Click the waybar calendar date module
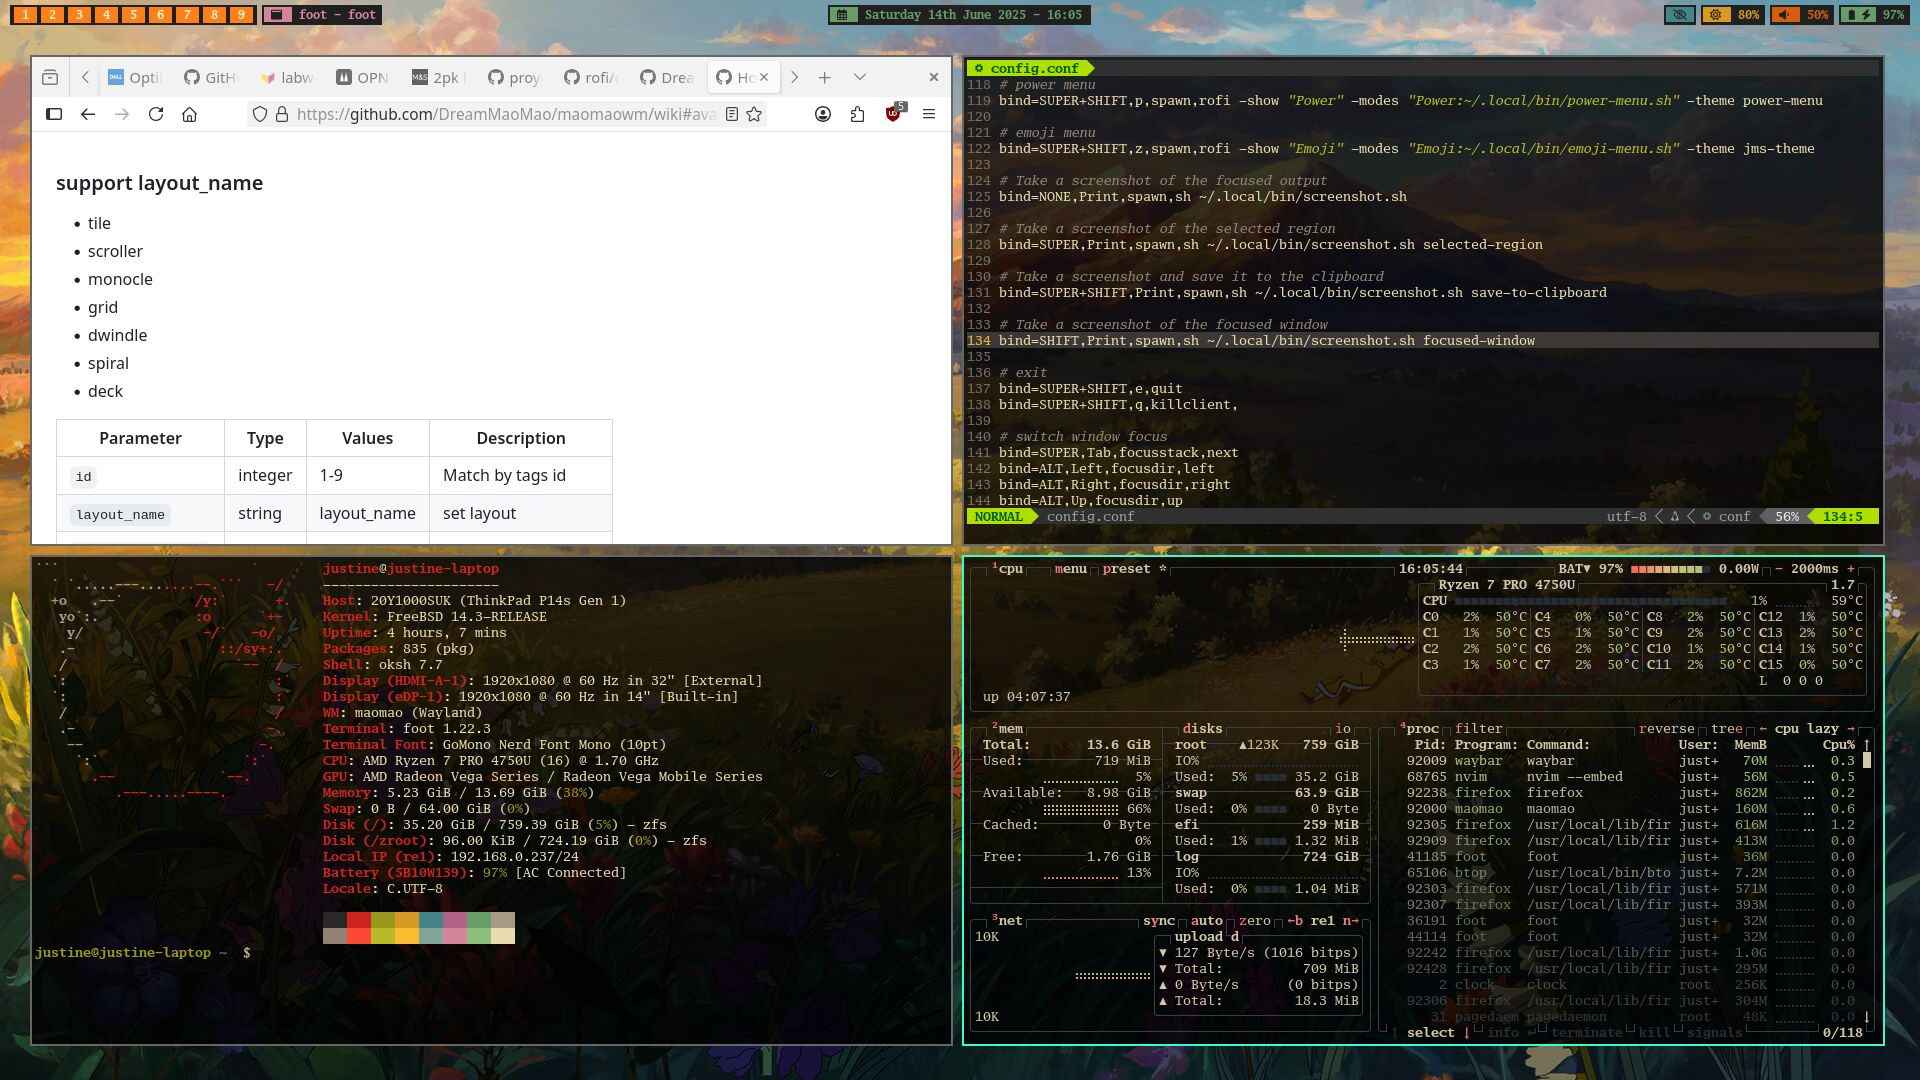The height and width of the screenshot is (1080, 1920). point(959,15)
